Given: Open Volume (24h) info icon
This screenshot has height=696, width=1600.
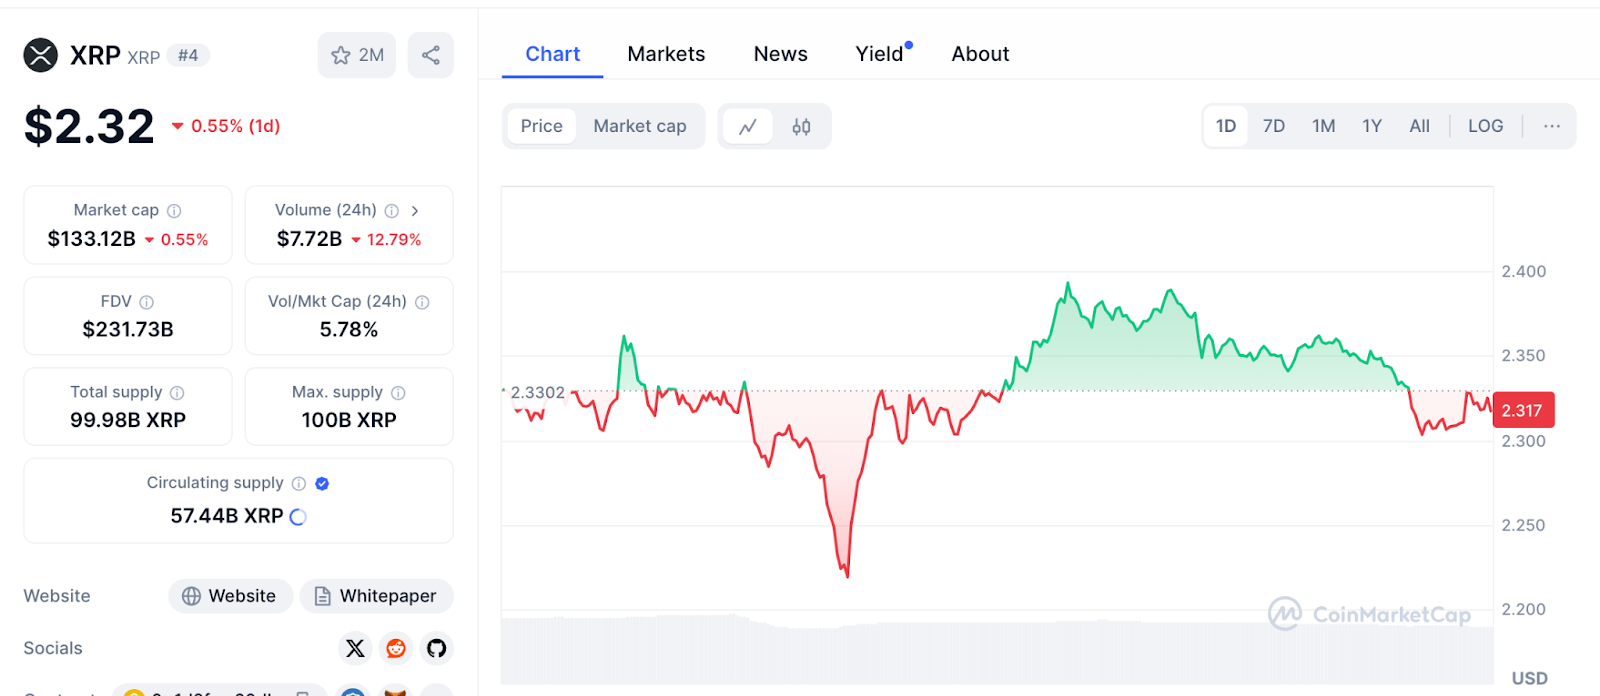Looking at the screenshot, I should click(x=392, y=211).
